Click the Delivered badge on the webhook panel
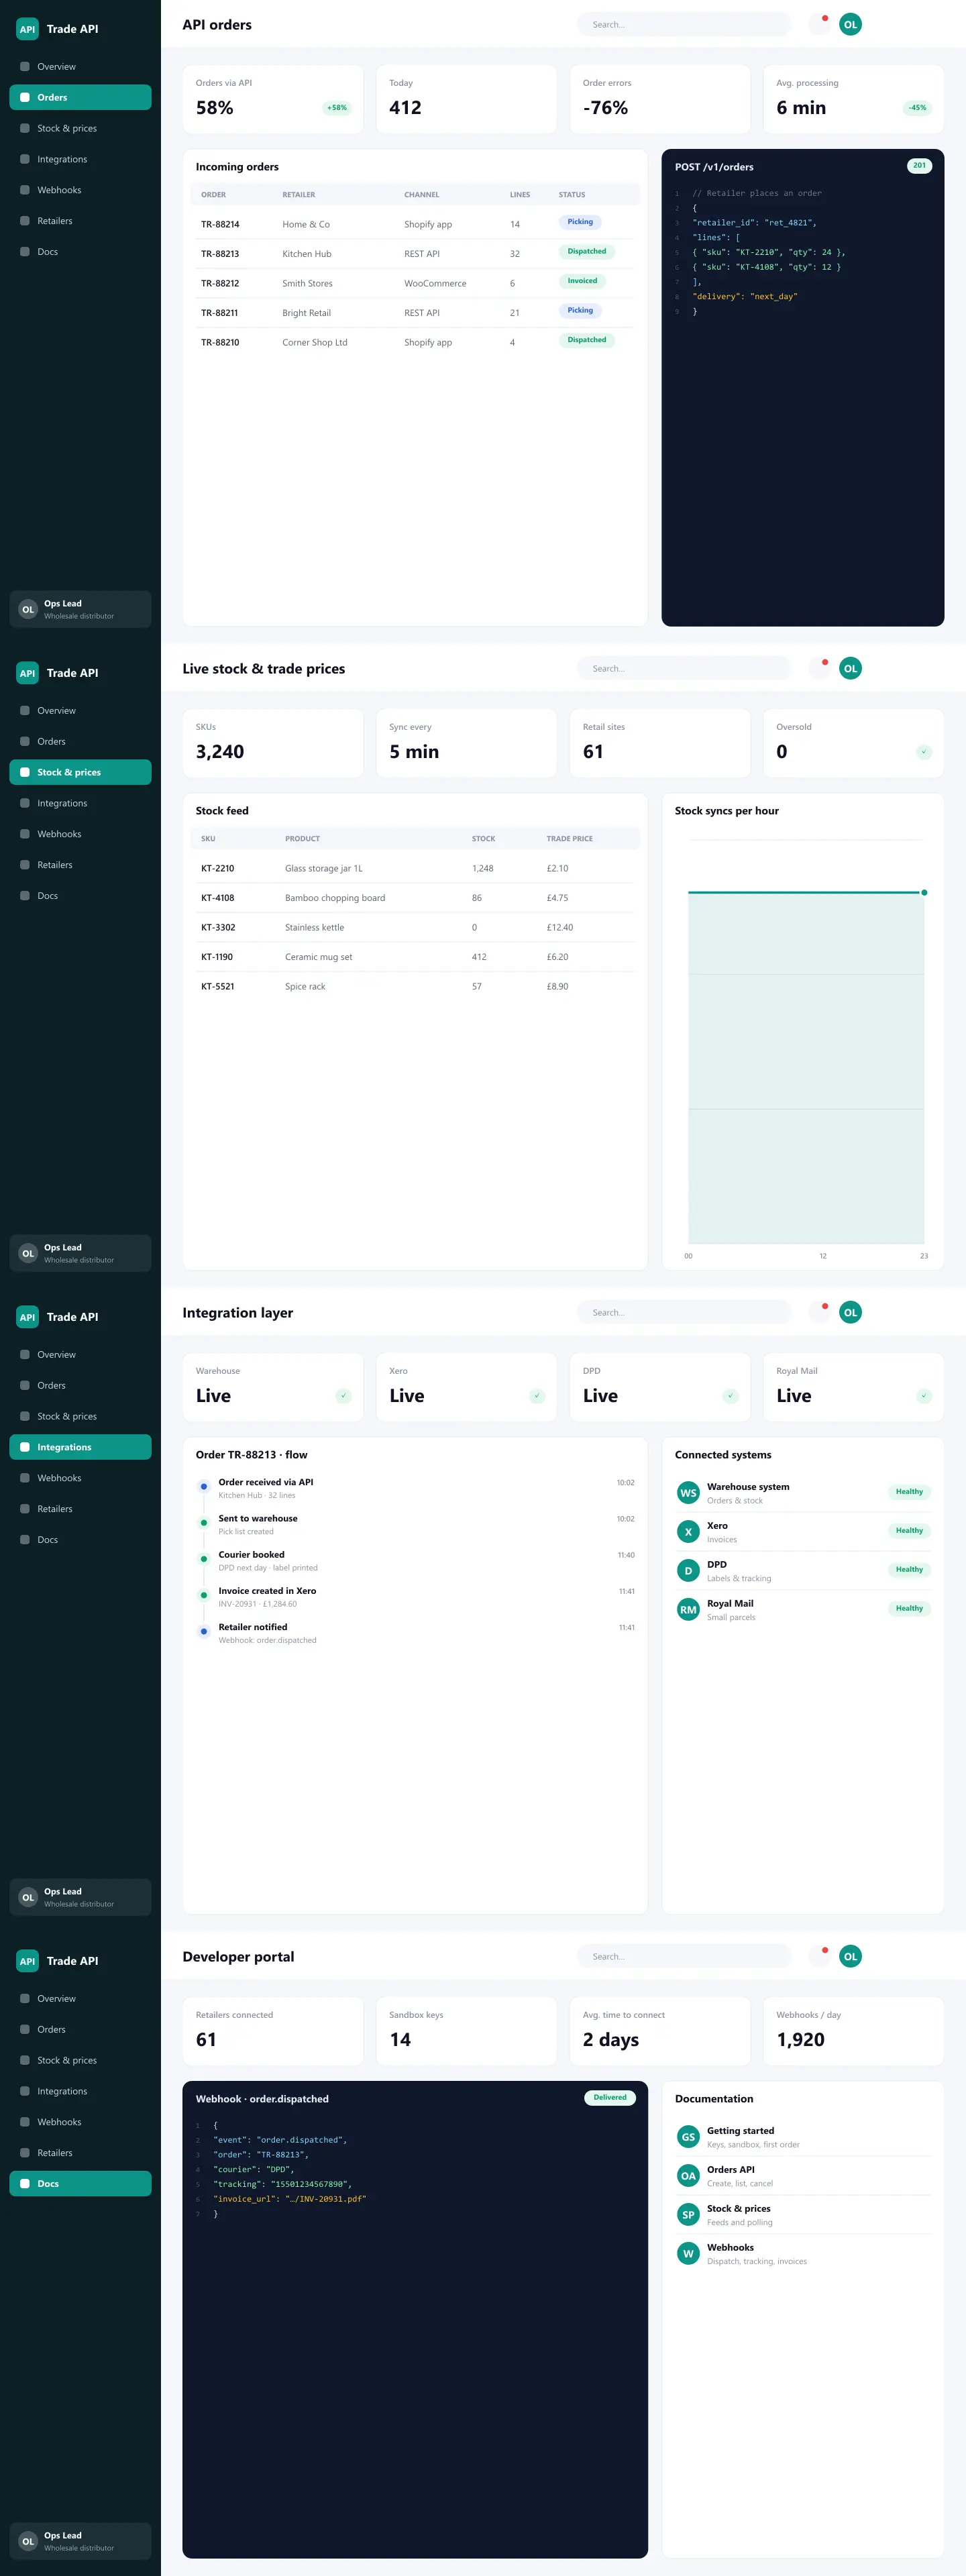This screenshot has height=2576, width=966. (x=610, y=2098)
